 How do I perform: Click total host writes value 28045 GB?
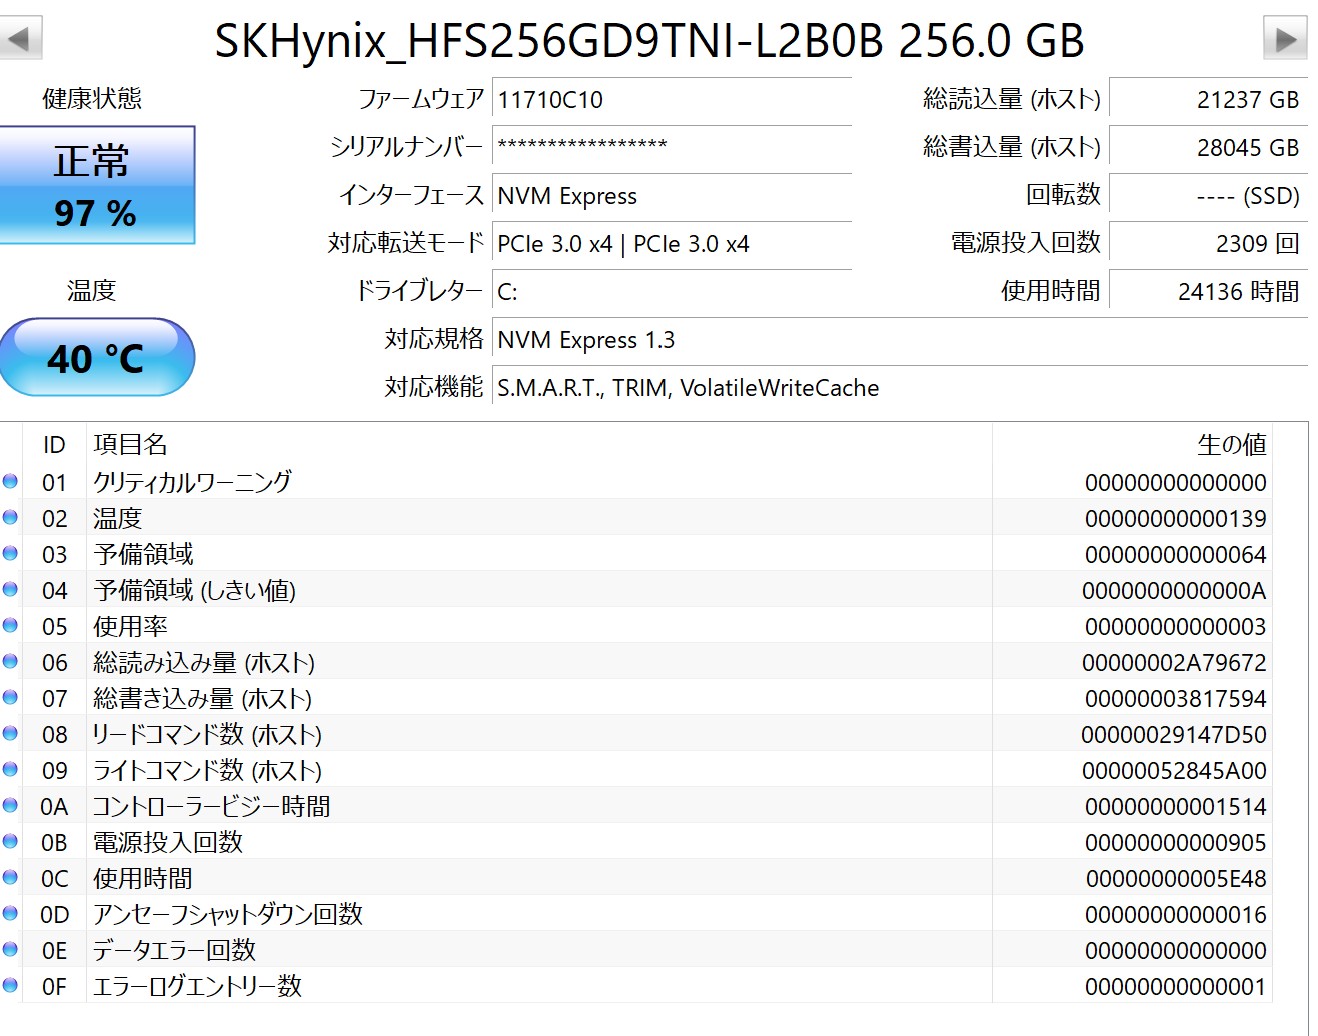point(1208,148)
